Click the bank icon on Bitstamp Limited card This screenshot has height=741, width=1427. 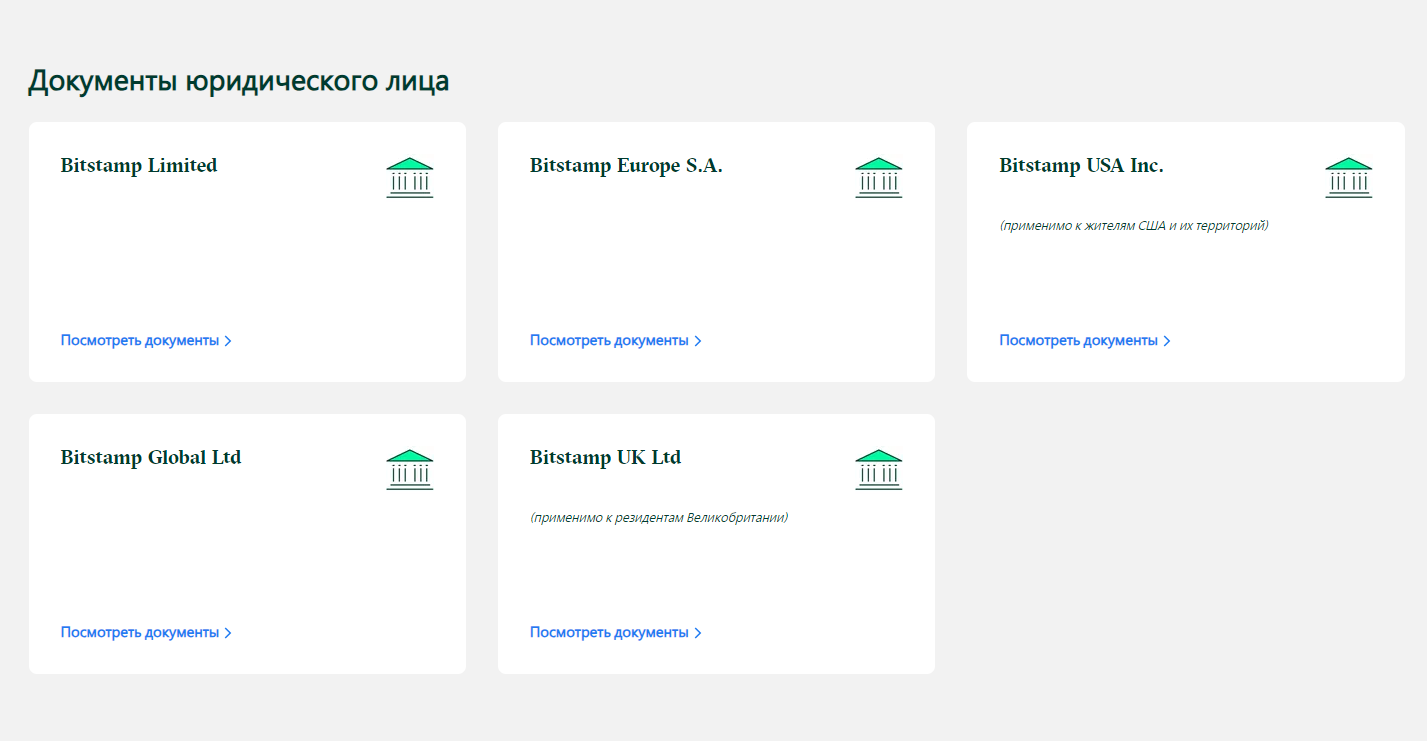pyautogui.click(x=410, y=178)
